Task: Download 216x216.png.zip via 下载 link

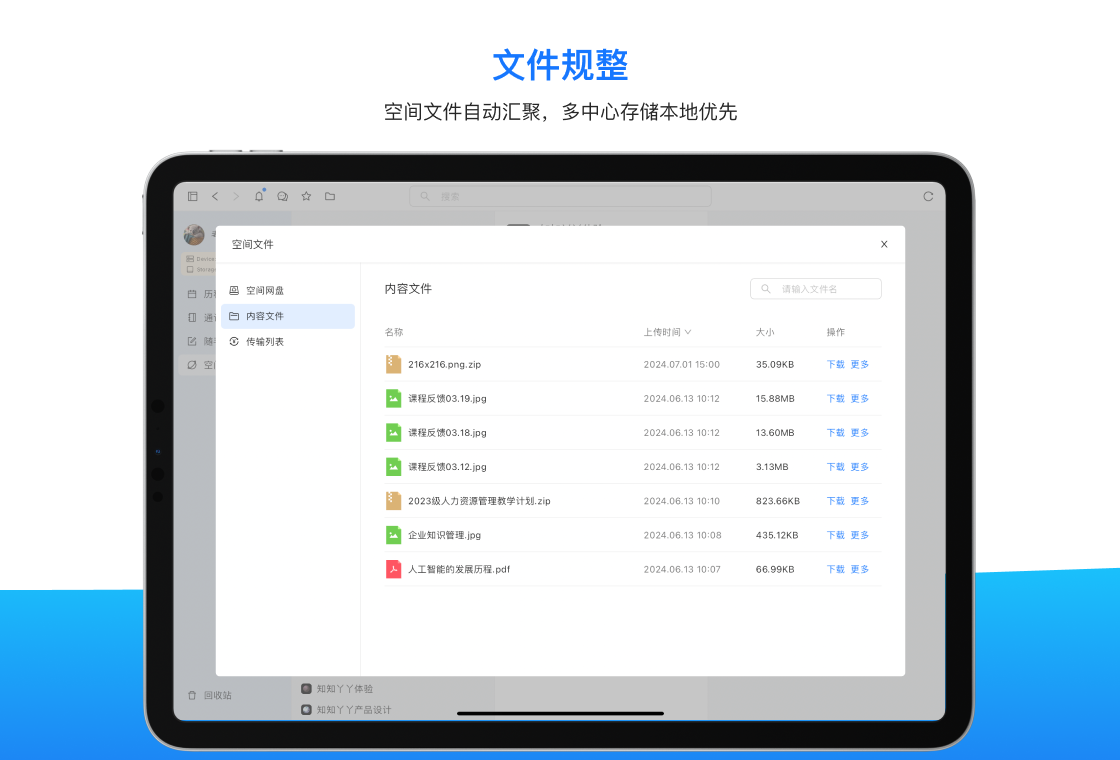Action: pyautogui.click(x=835, y=365)
